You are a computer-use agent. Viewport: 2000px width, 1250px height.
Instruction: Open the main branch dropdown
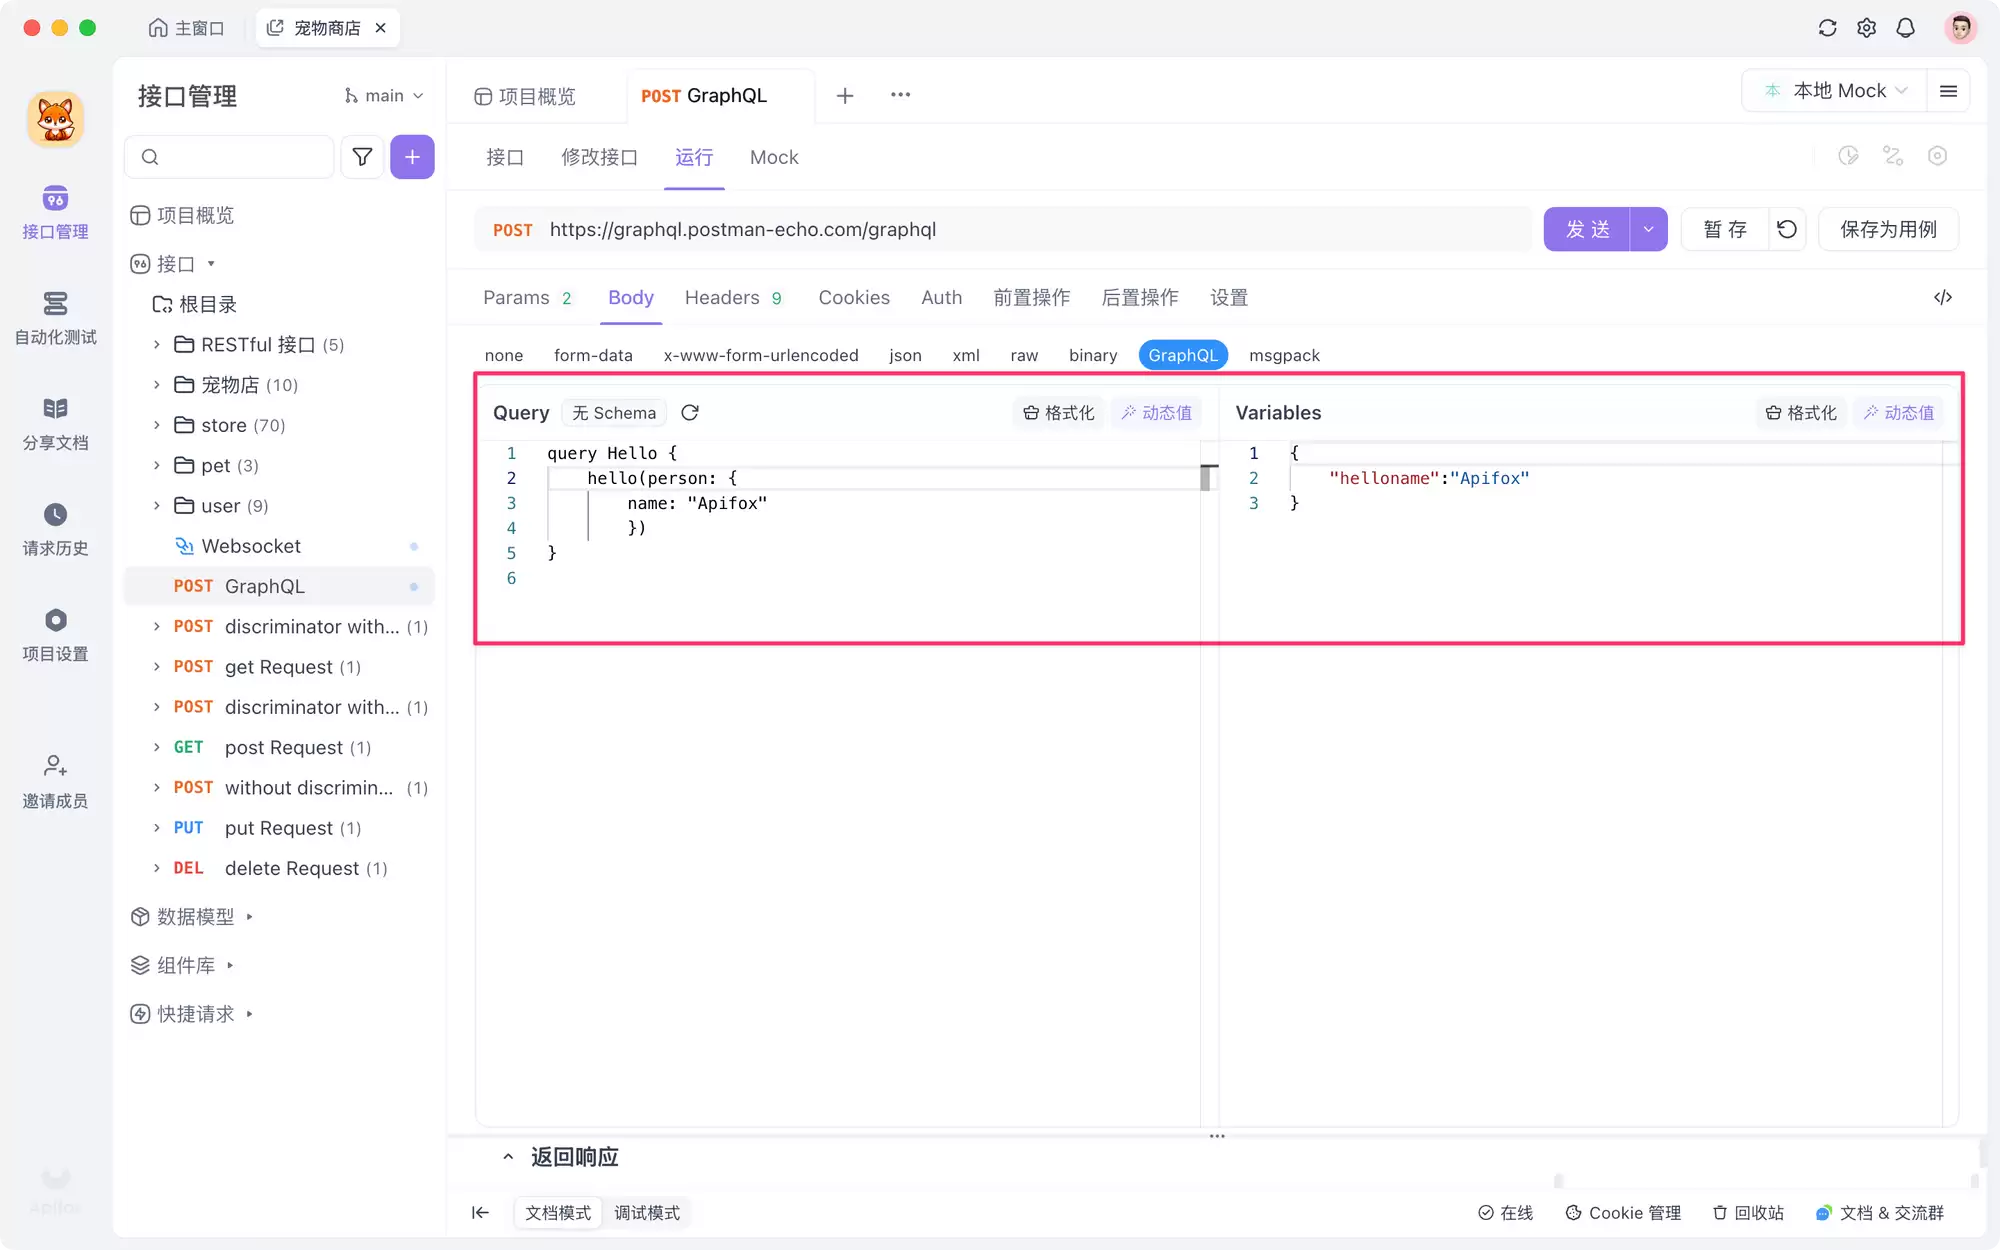(x=383, y=96)
